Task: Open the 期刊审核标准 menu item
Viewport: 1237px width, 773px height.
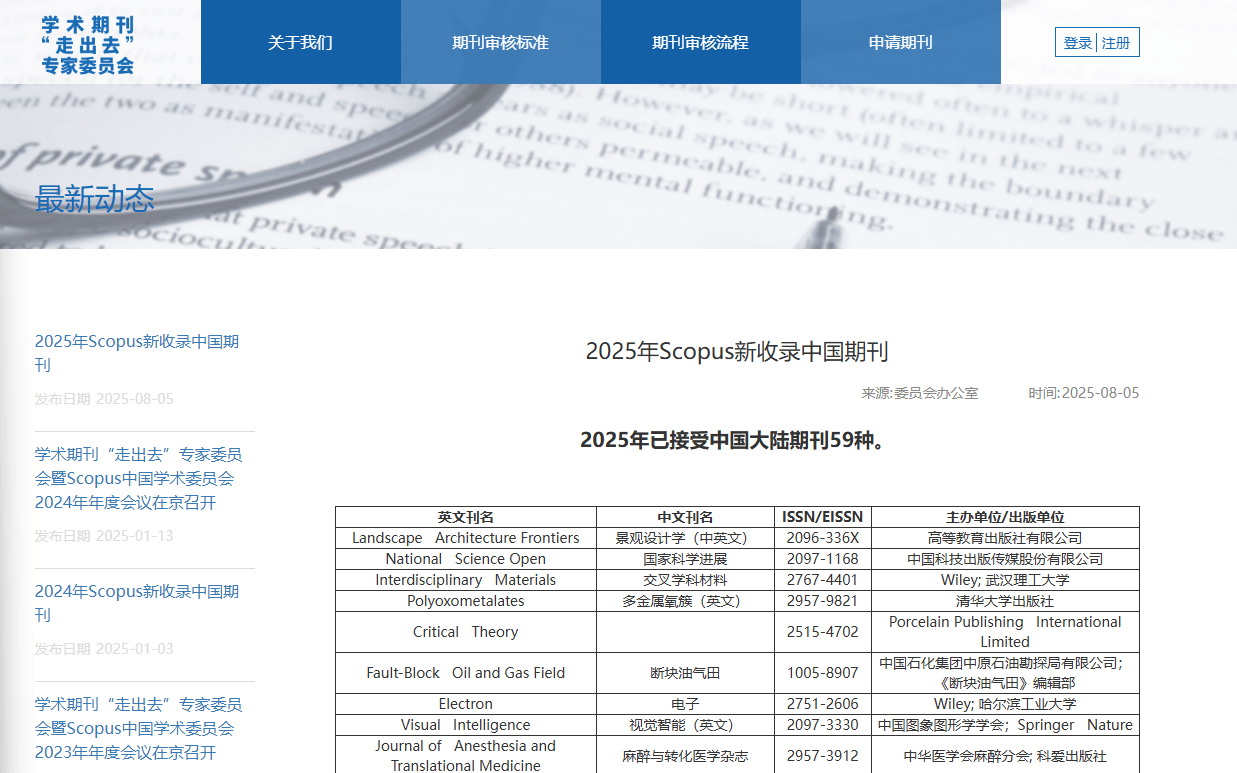Action: 500,43
